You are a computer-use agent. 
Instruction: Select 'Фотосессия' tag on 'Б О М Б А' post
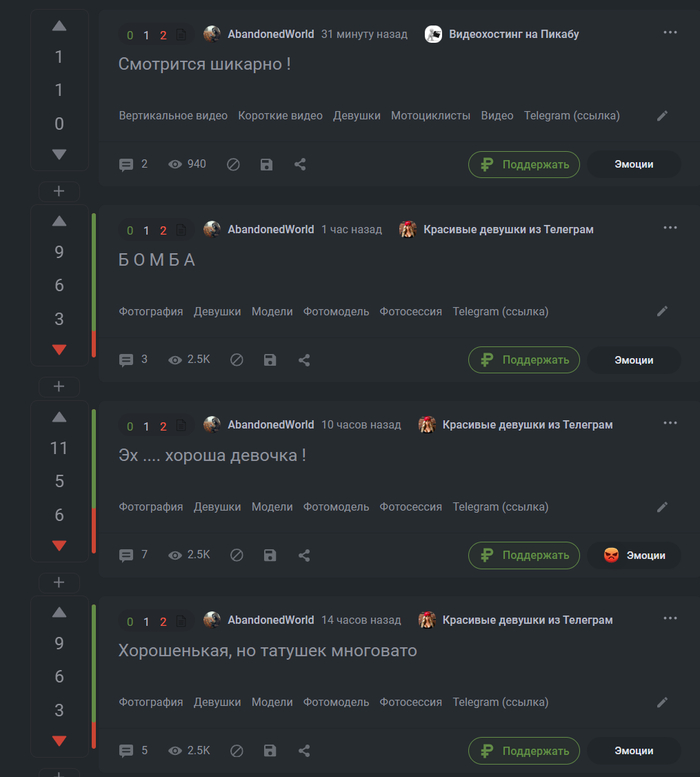pyautogui.click(x=411, y=311)
